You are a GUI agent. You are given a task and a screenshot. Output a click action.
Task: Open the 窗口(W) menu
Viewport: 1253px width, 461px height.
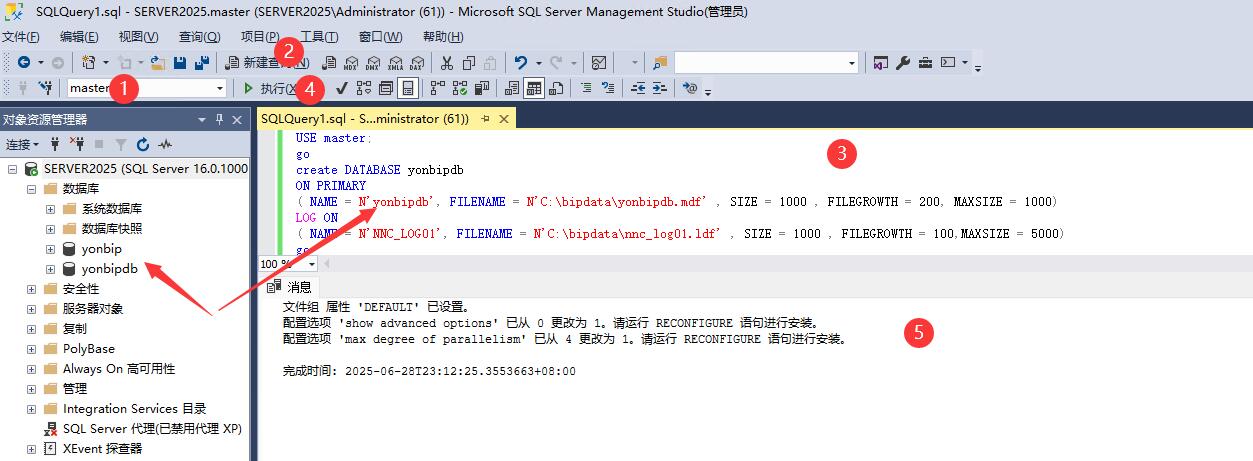click(380, 37)
